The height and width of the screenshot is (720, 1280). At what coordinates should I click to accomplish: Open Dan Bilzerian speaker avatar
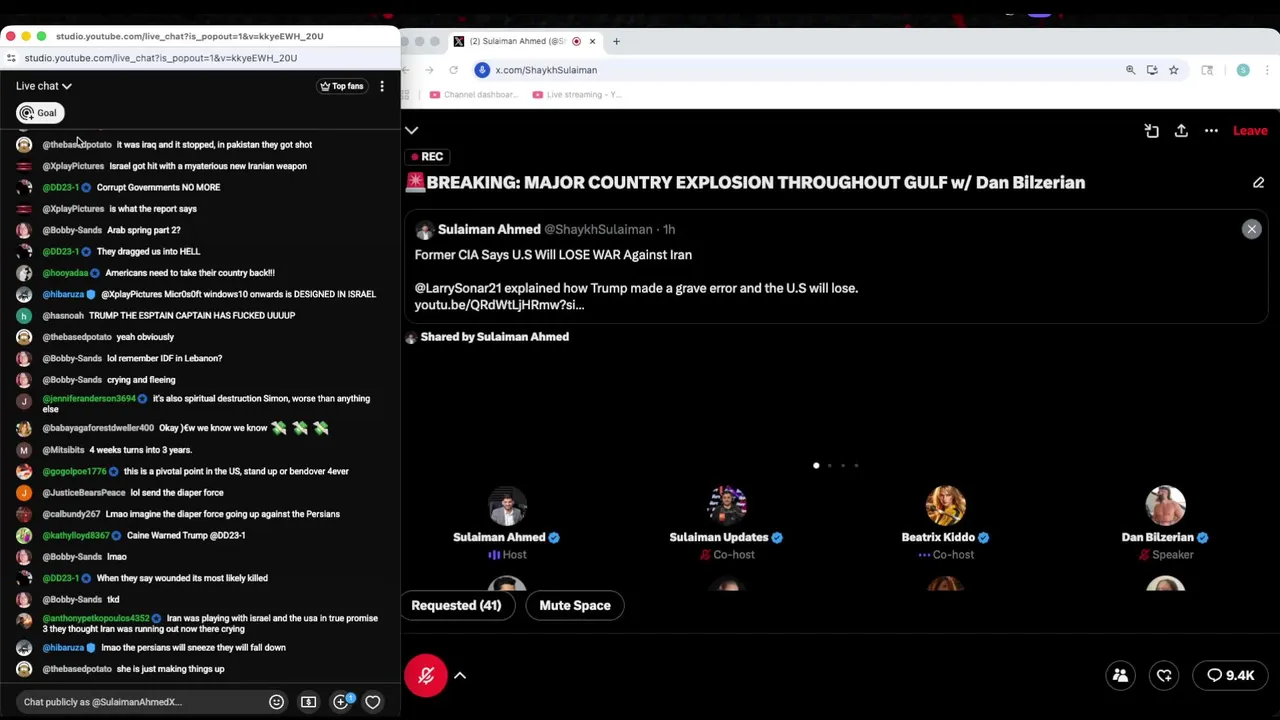[x=1166, y=505]
